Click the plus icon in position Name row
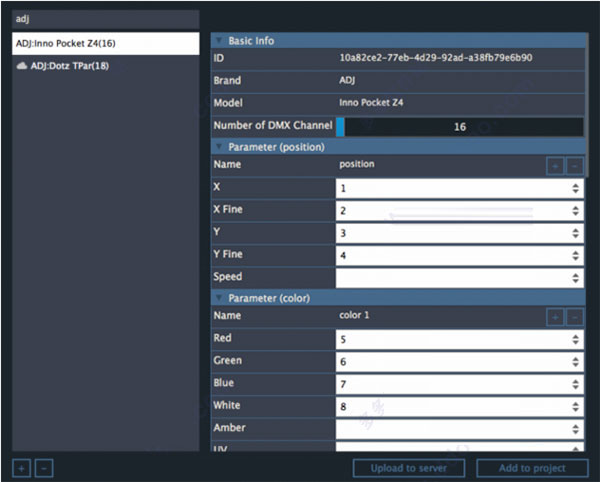Screen dimensions: 600x482 [x=555, y=166]
